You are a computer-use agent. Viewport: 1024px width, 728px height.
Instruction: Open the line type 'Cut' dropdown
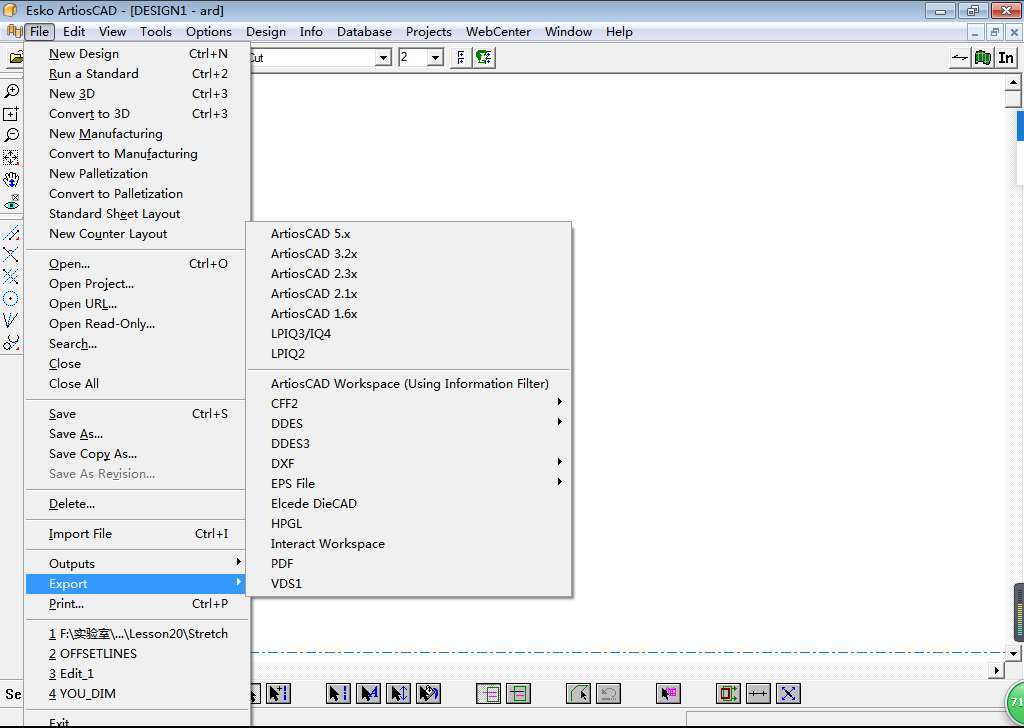[x=382, y=58]
